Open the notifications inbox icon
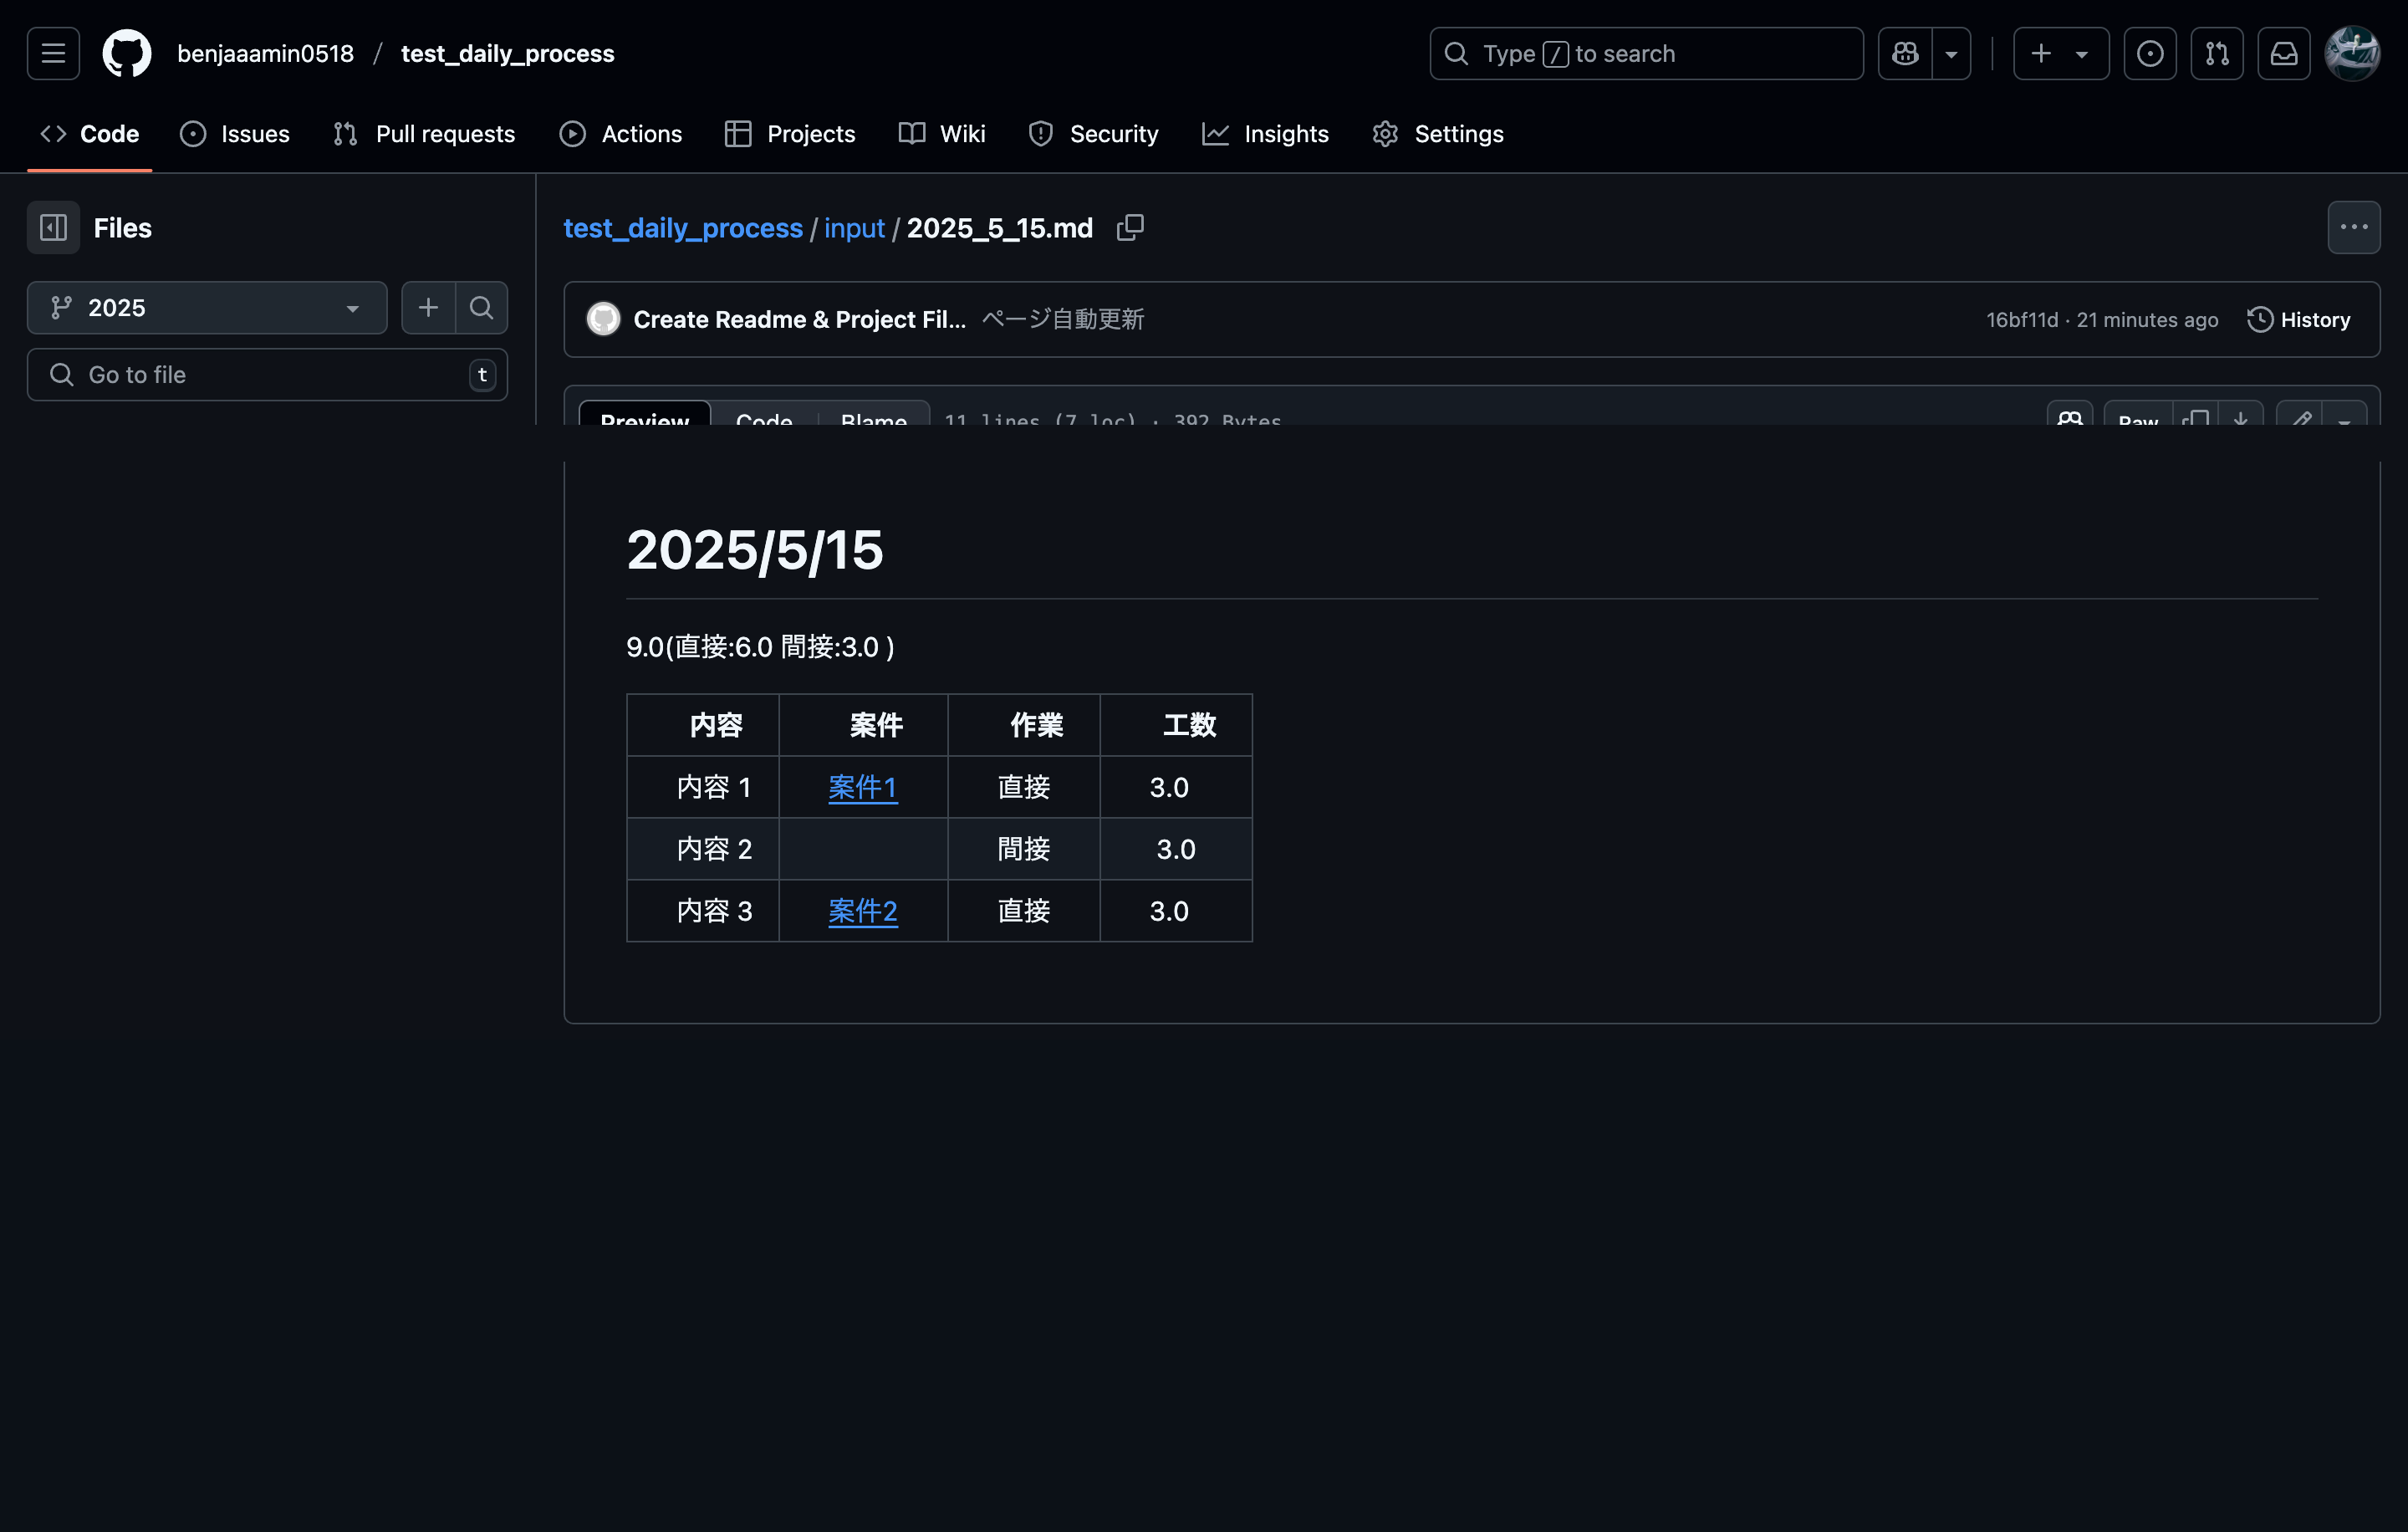The image size is (2408, 1532). point(2284,54)
